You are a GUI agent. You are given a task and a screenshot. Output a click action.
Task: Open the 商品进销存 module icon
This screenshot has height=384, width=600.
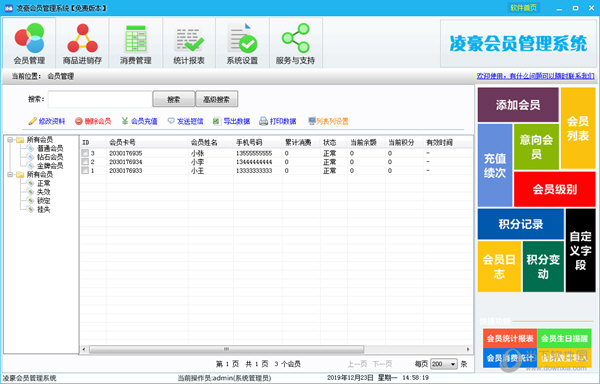pyautogui.click(x=82, y=43)
